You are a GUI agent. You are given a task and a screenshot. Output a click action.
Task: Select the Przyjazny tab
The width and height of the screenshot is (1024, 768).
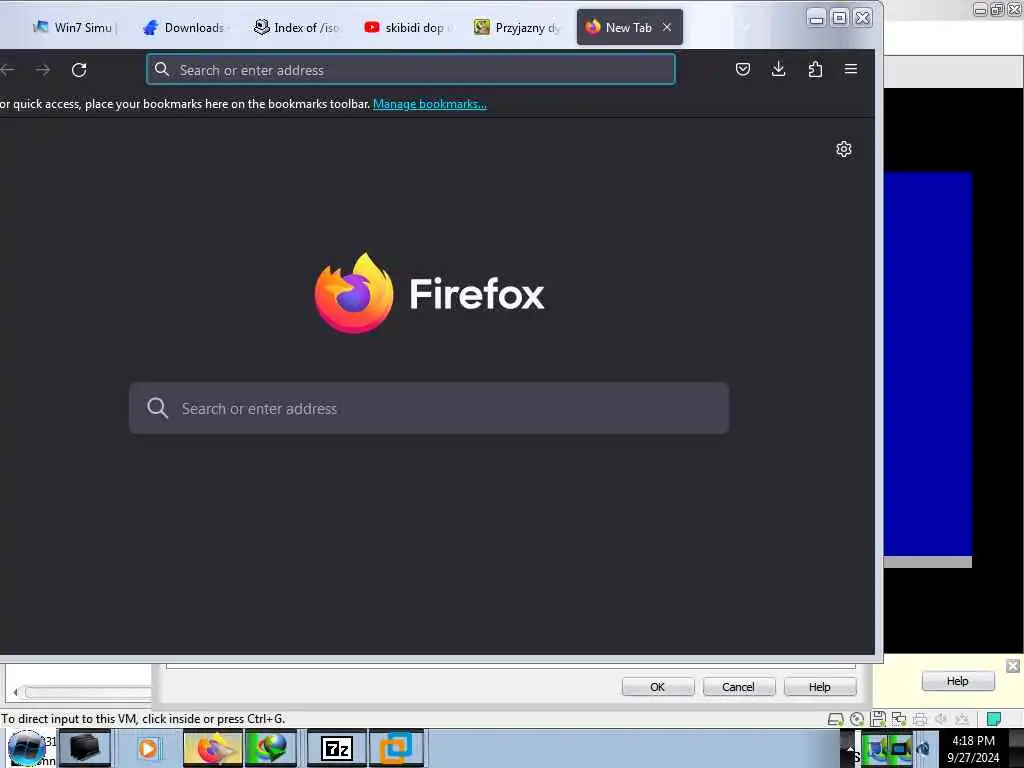(x=518, y=27)
